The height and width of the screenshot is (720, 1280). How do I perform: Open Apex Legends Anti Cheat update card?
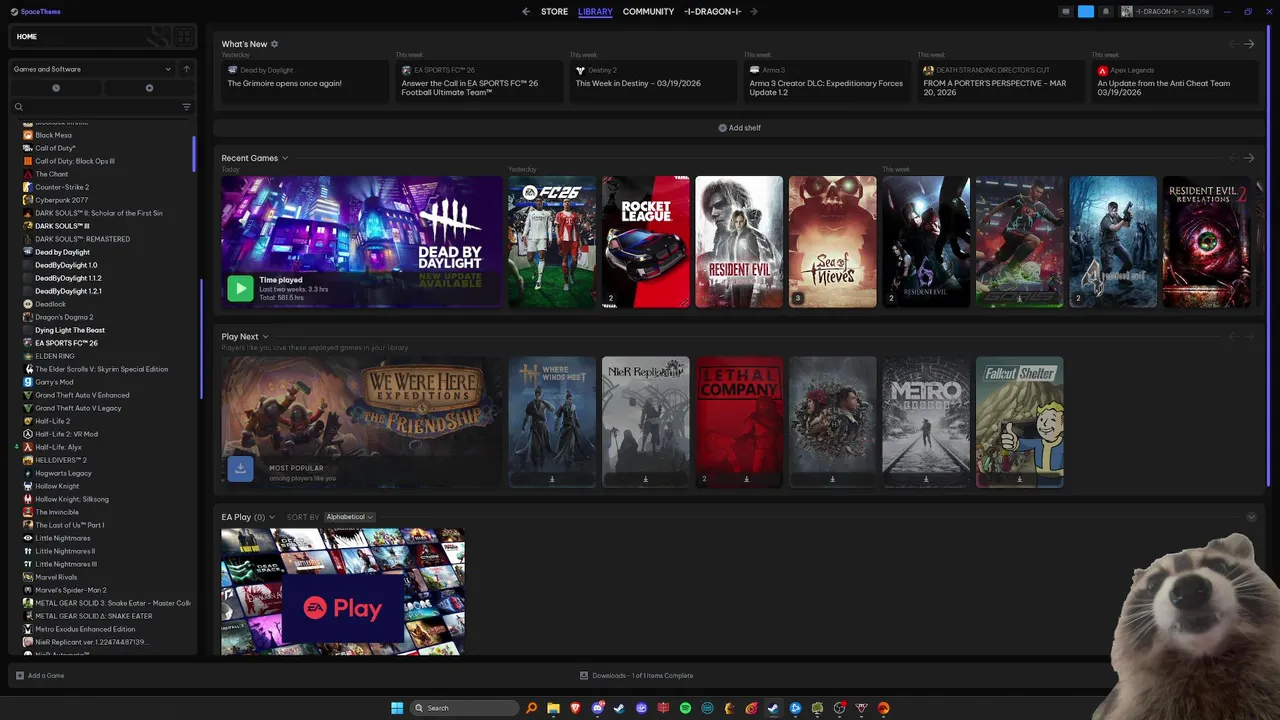(x=1175, y=81)
